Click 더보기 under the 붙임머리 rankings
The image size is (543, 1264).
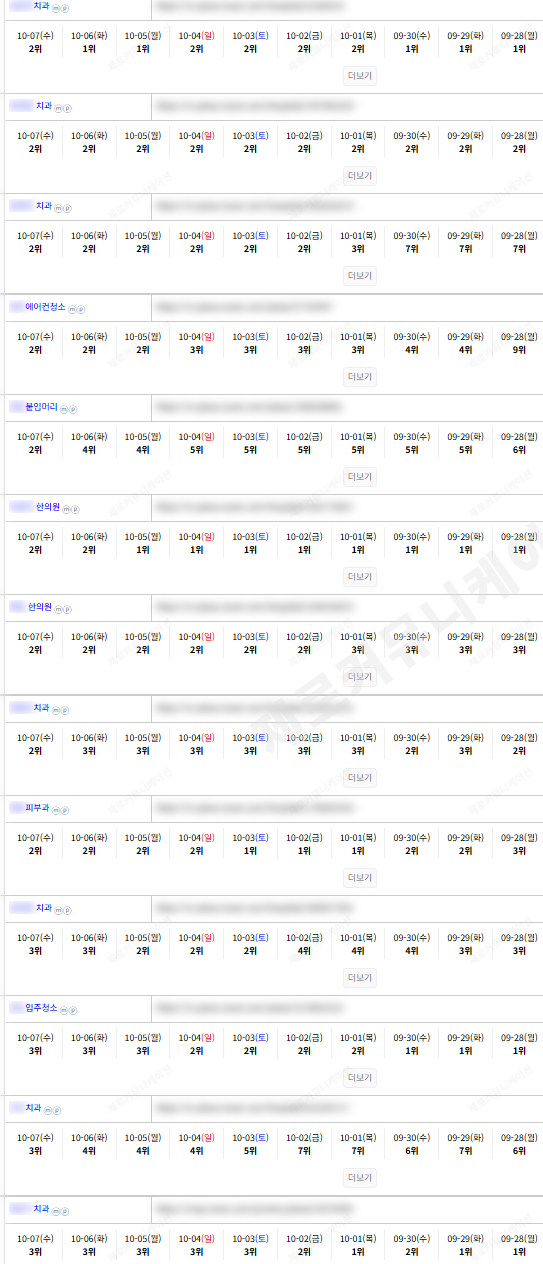360,476
